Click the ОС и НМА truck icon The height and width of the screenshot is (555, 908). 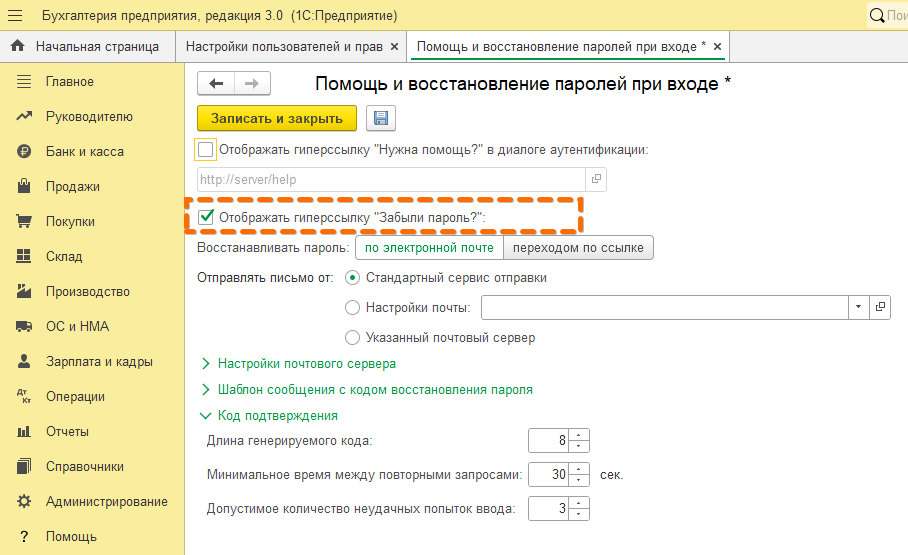tap(24, 326)
